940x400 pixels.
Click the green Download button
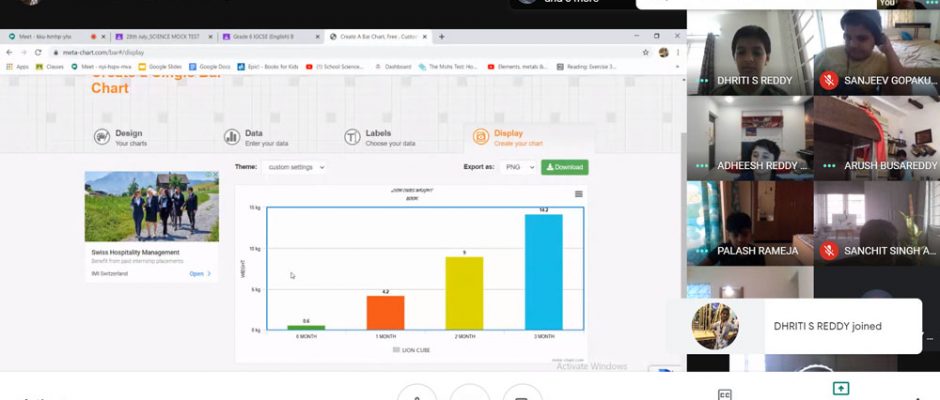pos(565,167)
